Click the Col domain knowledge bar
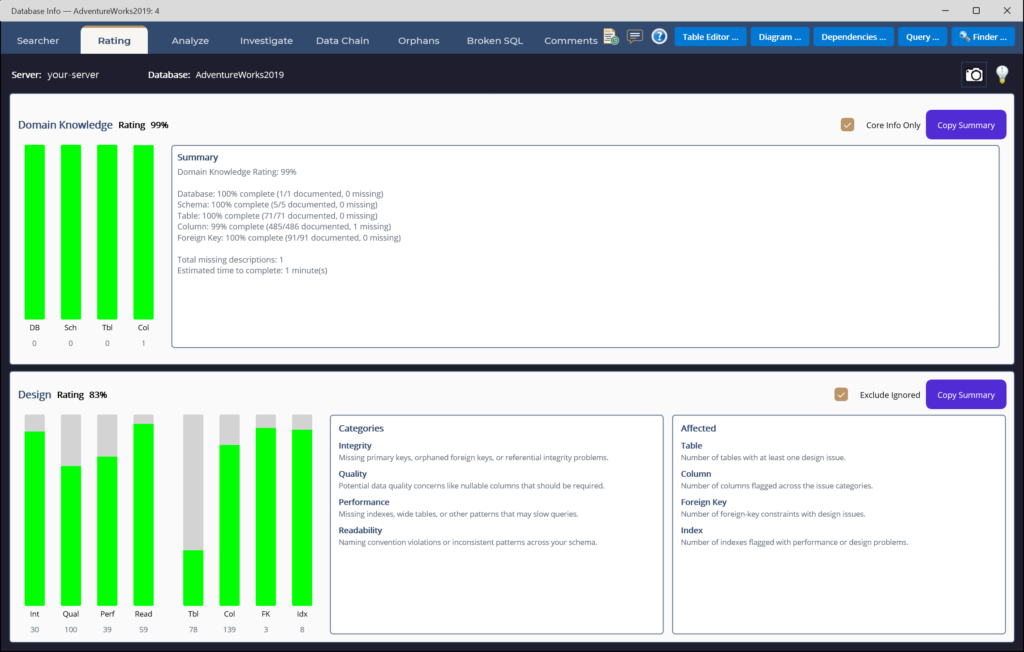The height and width of the screenshot is (652, 1024). (143, 232)
